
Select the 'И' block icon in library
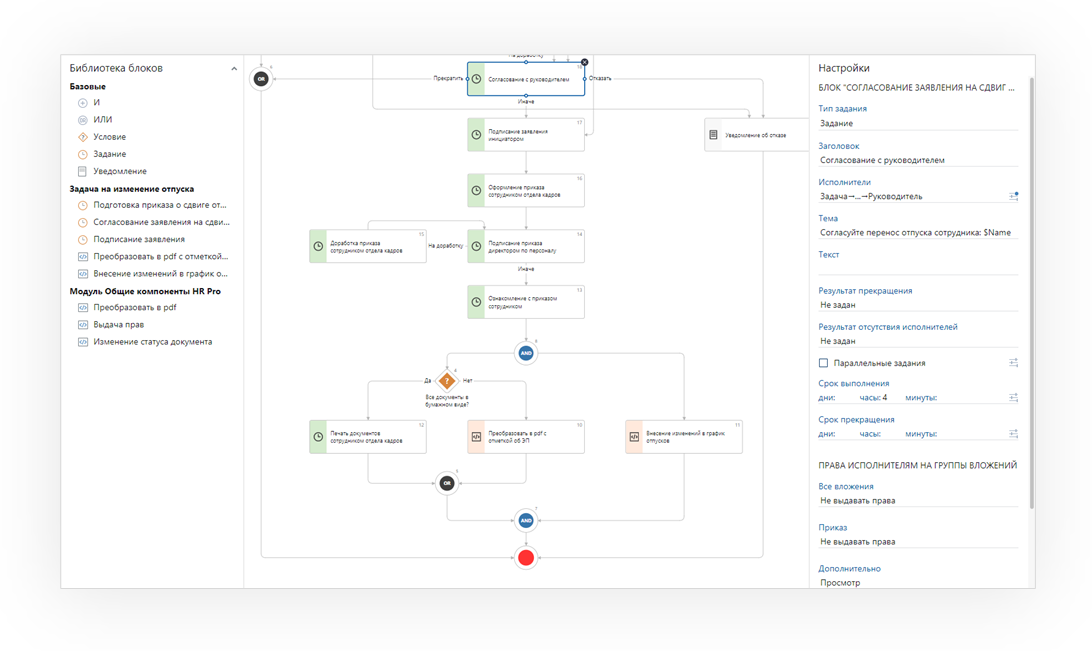[83, 103]
